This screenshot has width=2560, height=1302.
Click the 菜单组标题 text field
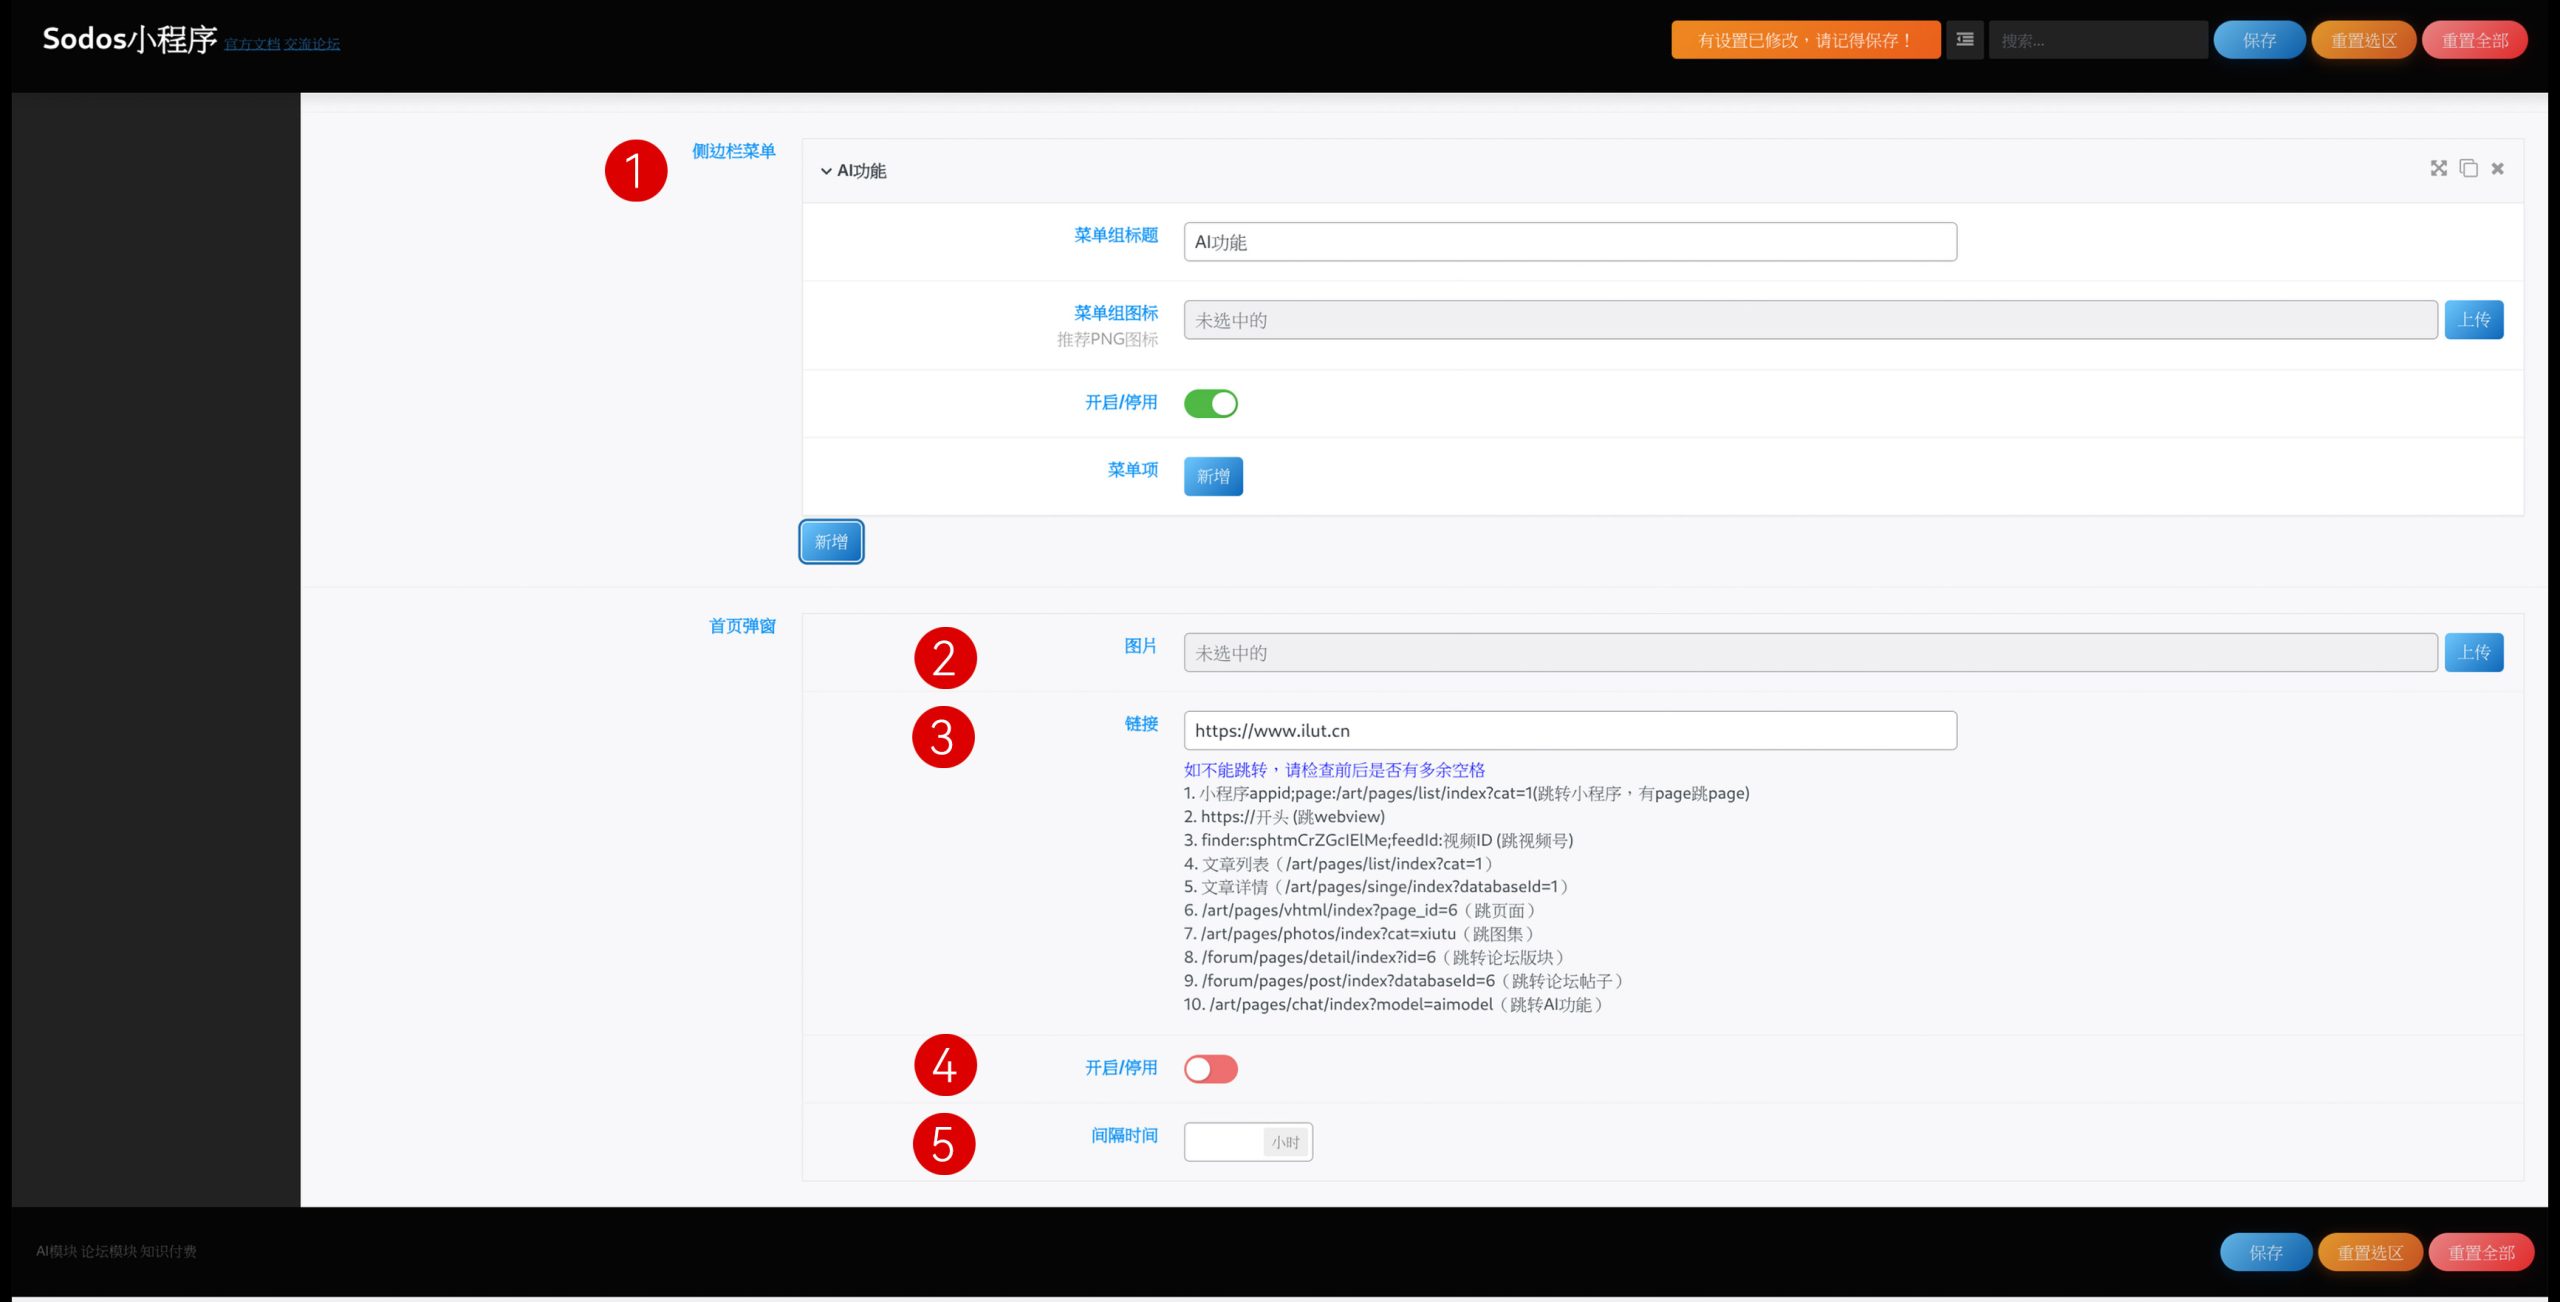(x=1569, y=242)
